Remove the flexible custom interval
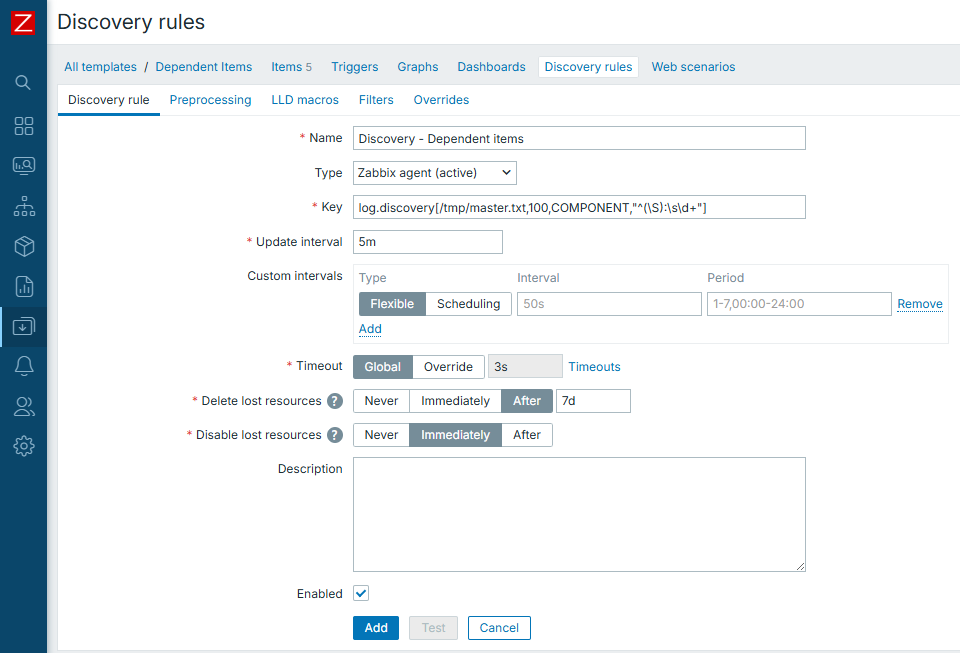The image size is (960, 653). click(x=919, y=304)
